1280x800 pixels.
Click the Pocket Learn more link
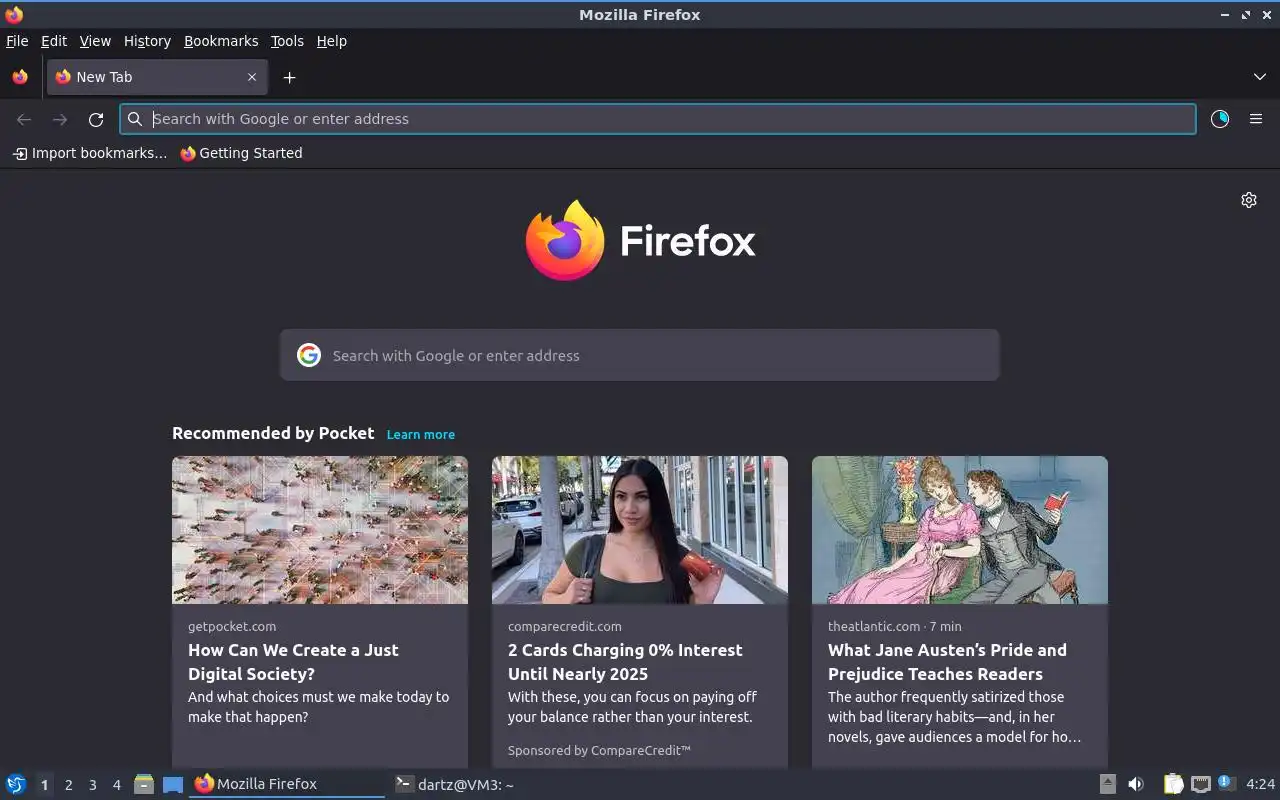pos(421,434)
